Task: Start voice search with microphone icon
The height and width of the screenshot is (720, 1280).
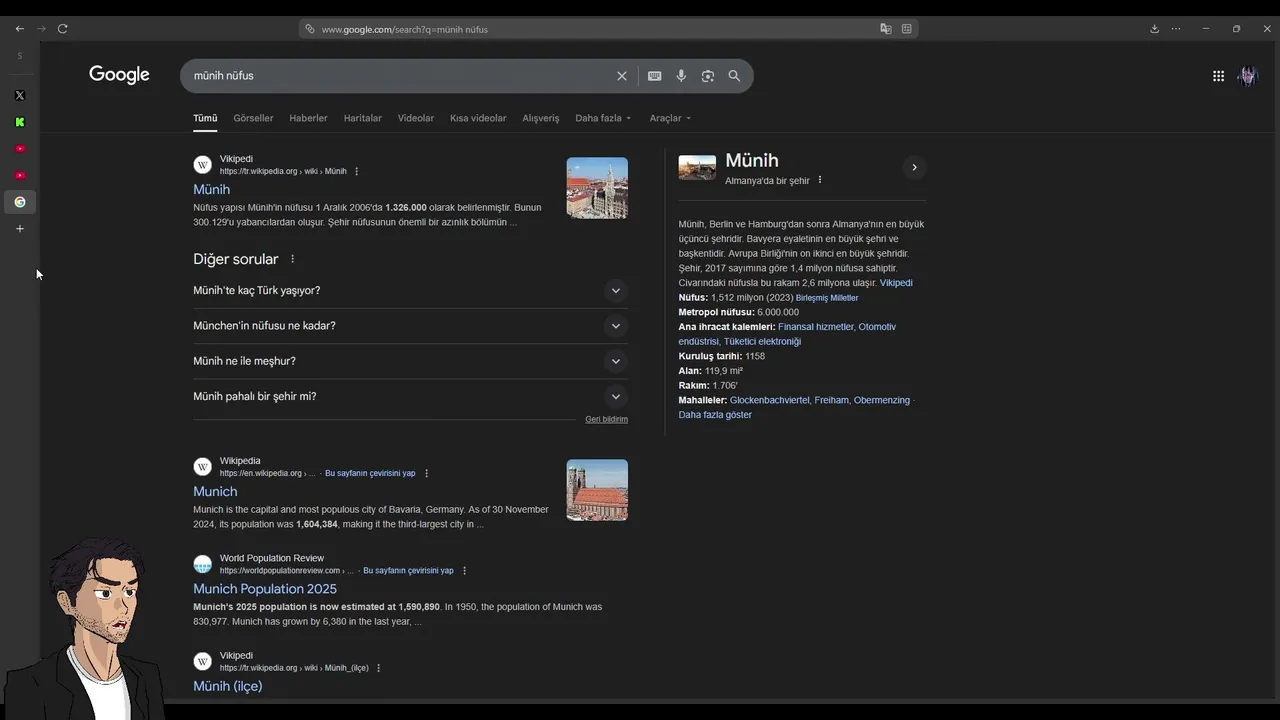Action: click(x=681, y=76)
